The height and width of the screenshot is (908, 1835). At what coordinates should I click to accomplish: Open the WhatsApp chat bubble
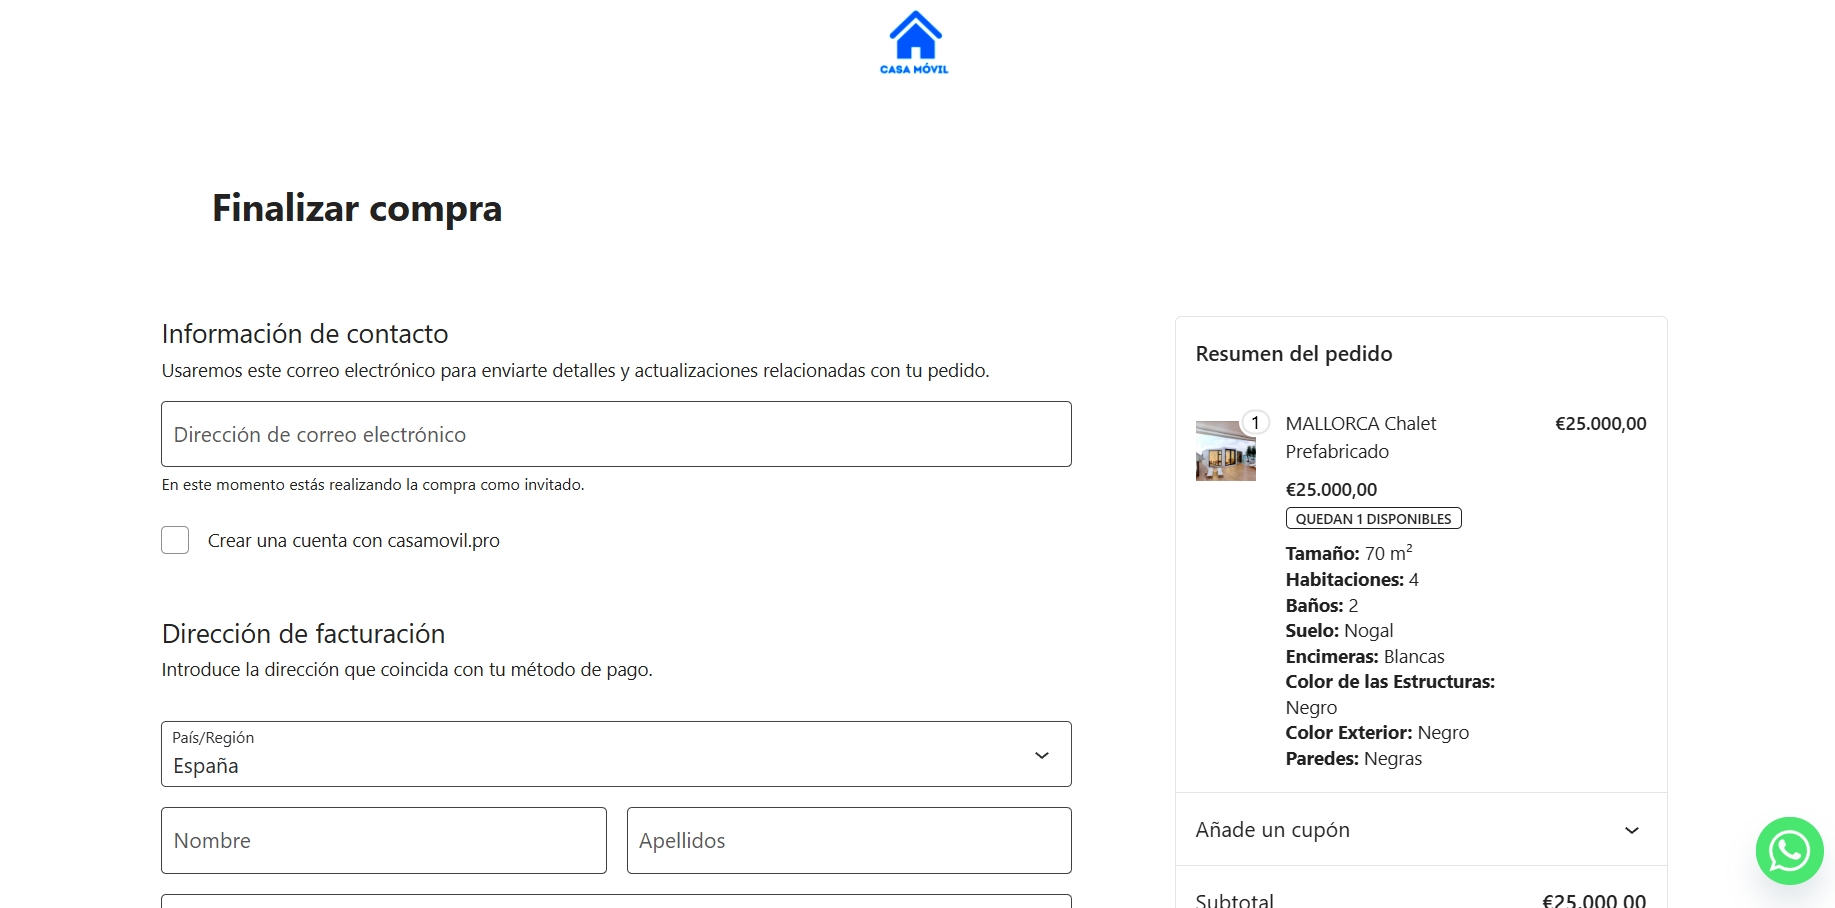[1789, 851]
